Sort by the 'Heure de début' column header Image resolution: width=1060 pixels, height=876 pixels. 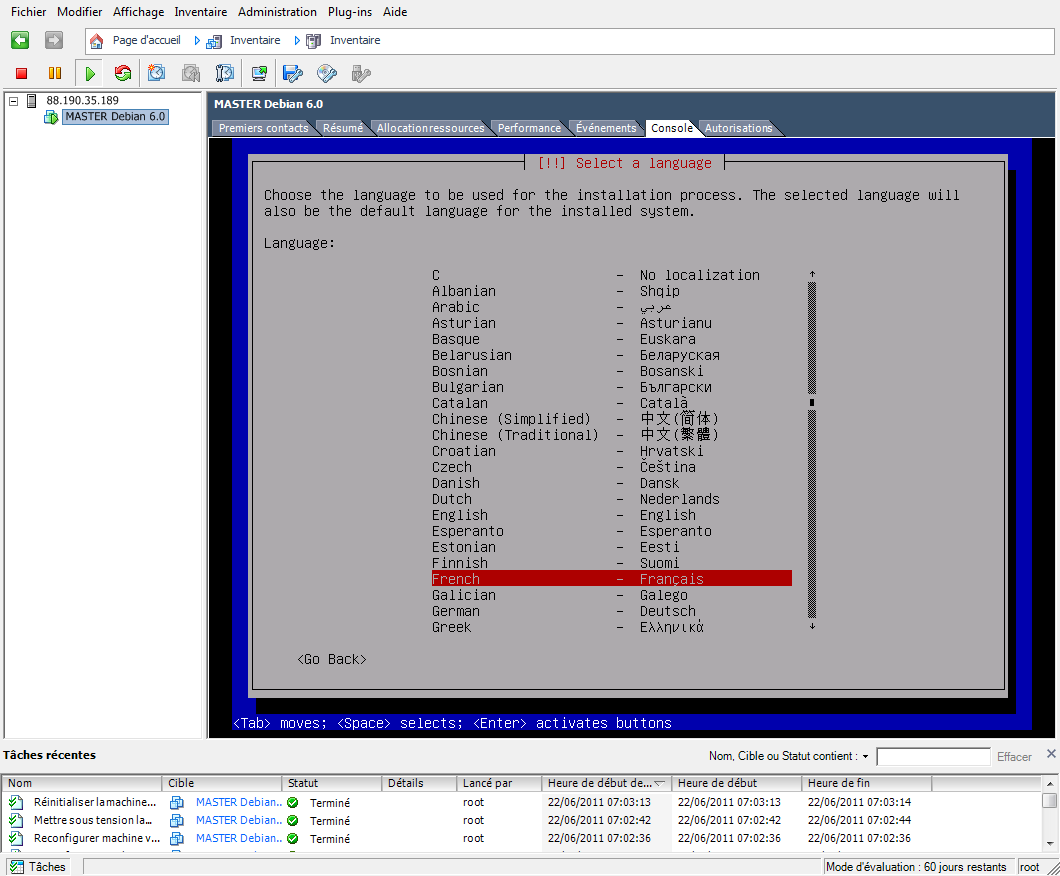(717, 783)
